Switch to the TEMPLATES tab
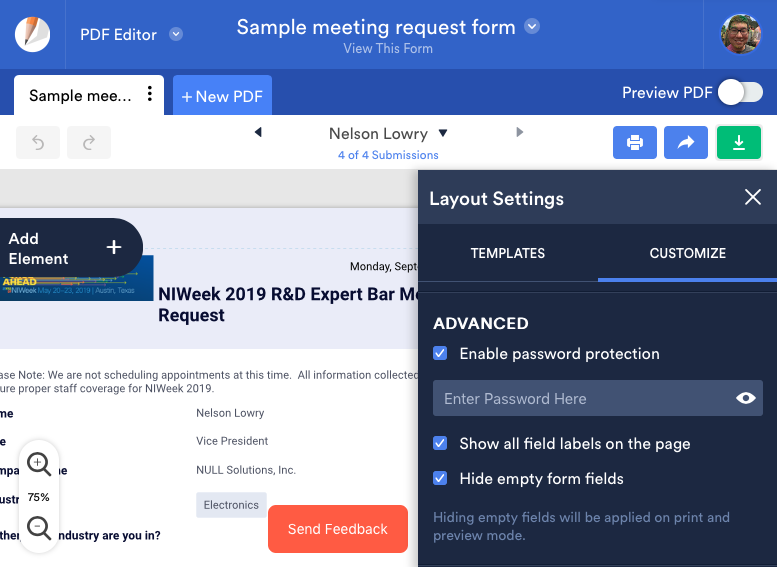Viewport: 777px width, 567px height. coord(507,253)
